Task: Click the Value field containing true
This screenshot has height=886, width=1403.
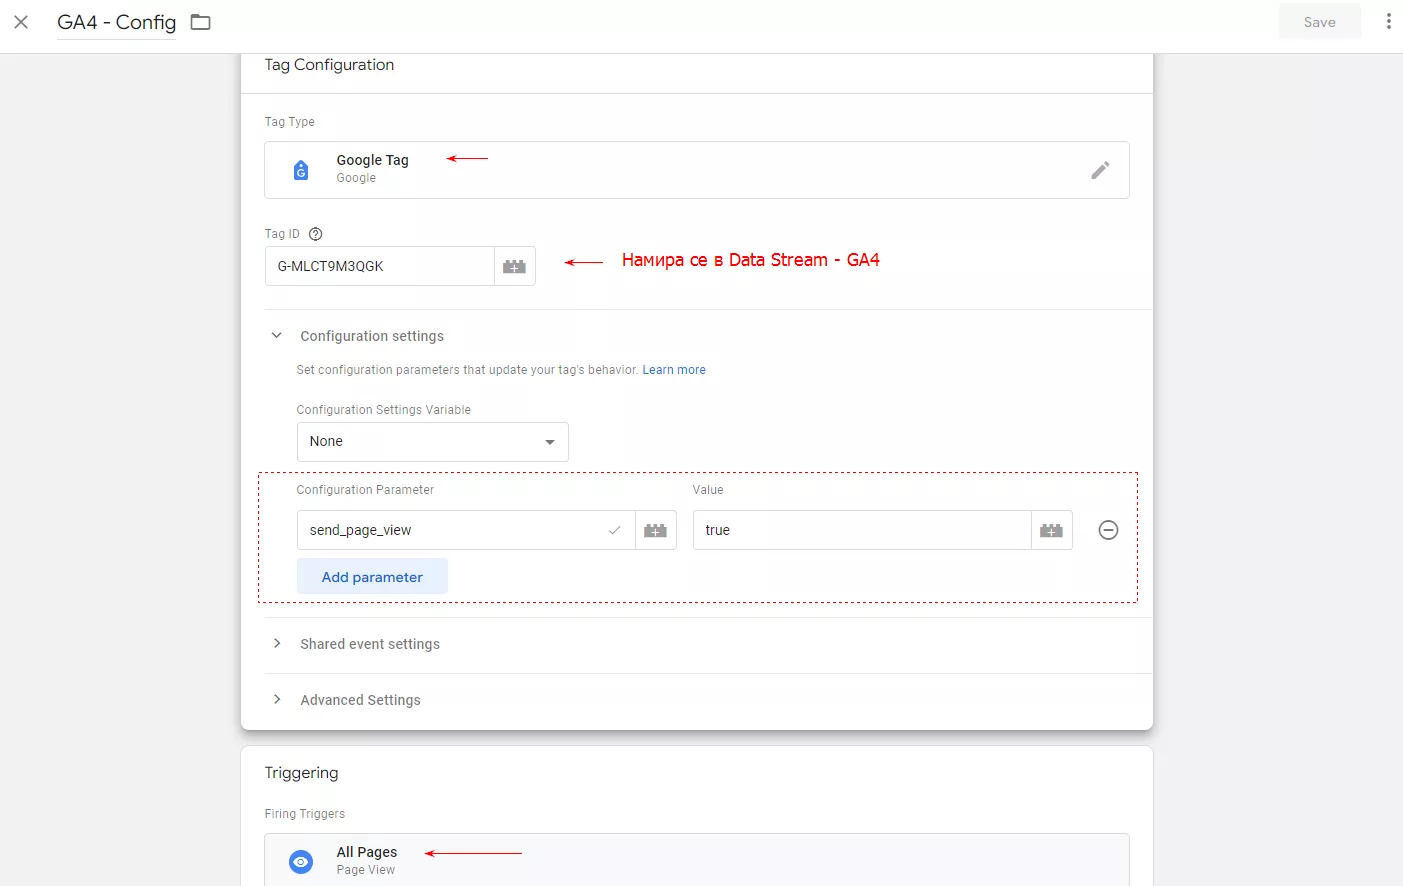Action: pyautogui.click(x=862, y=530)
